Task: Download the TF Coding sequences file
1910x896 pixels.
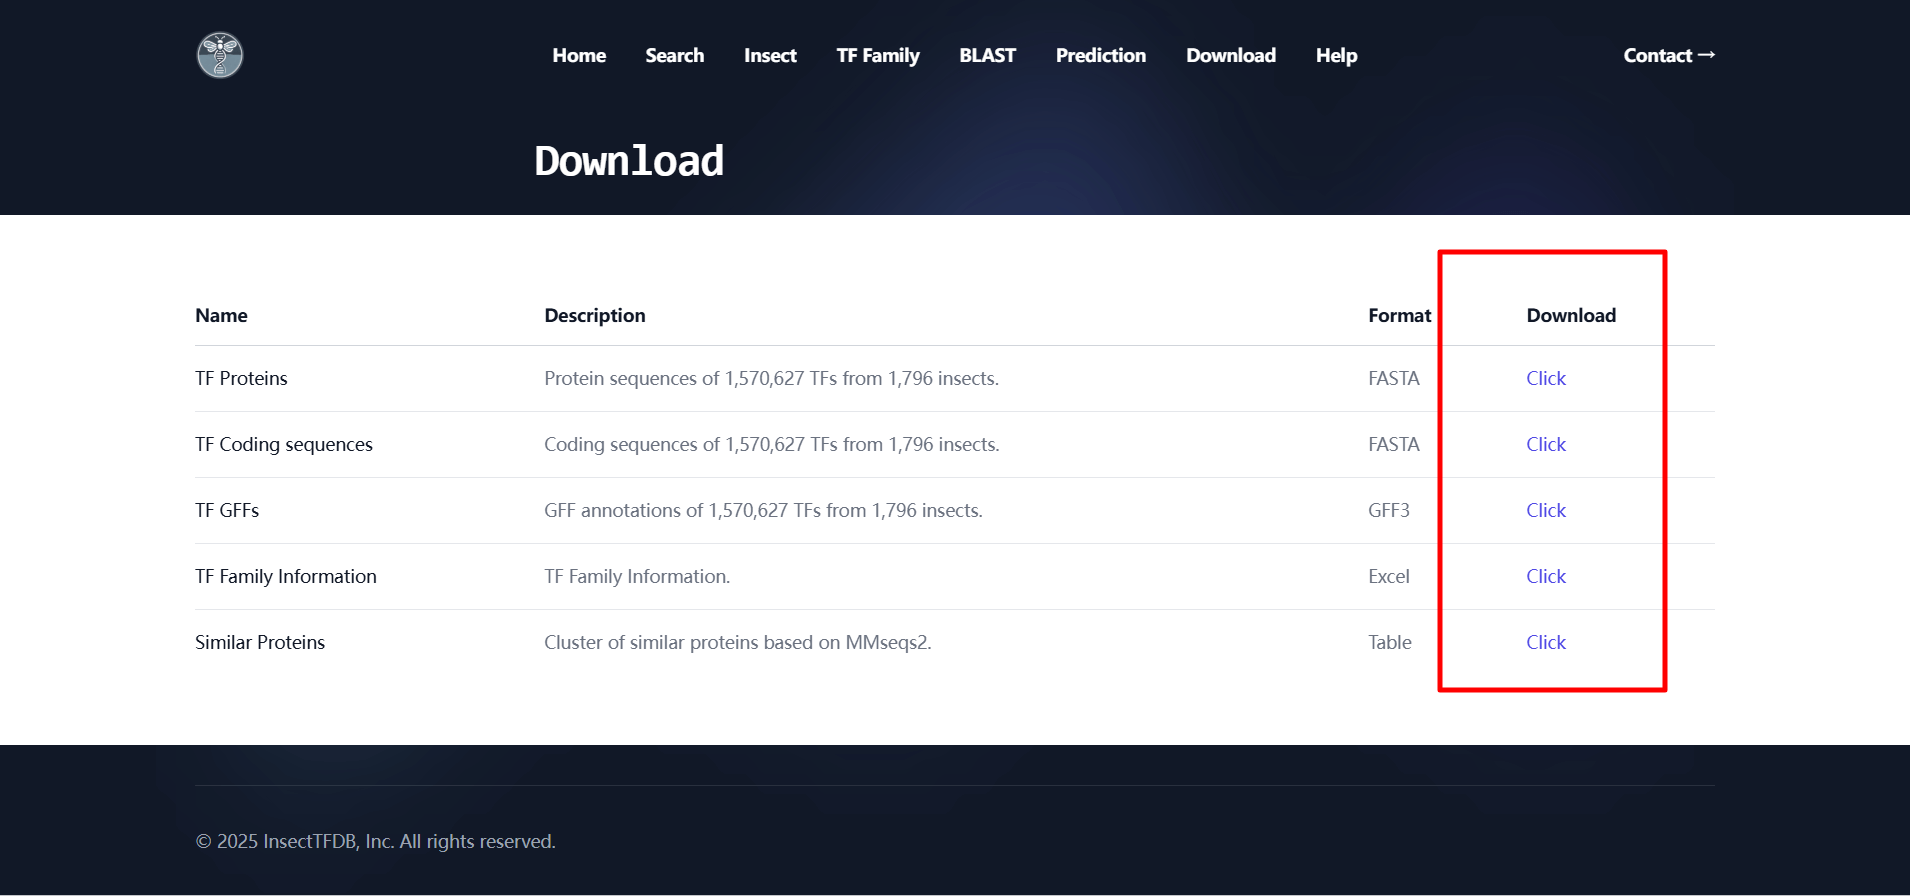Action: (1545, 445)
